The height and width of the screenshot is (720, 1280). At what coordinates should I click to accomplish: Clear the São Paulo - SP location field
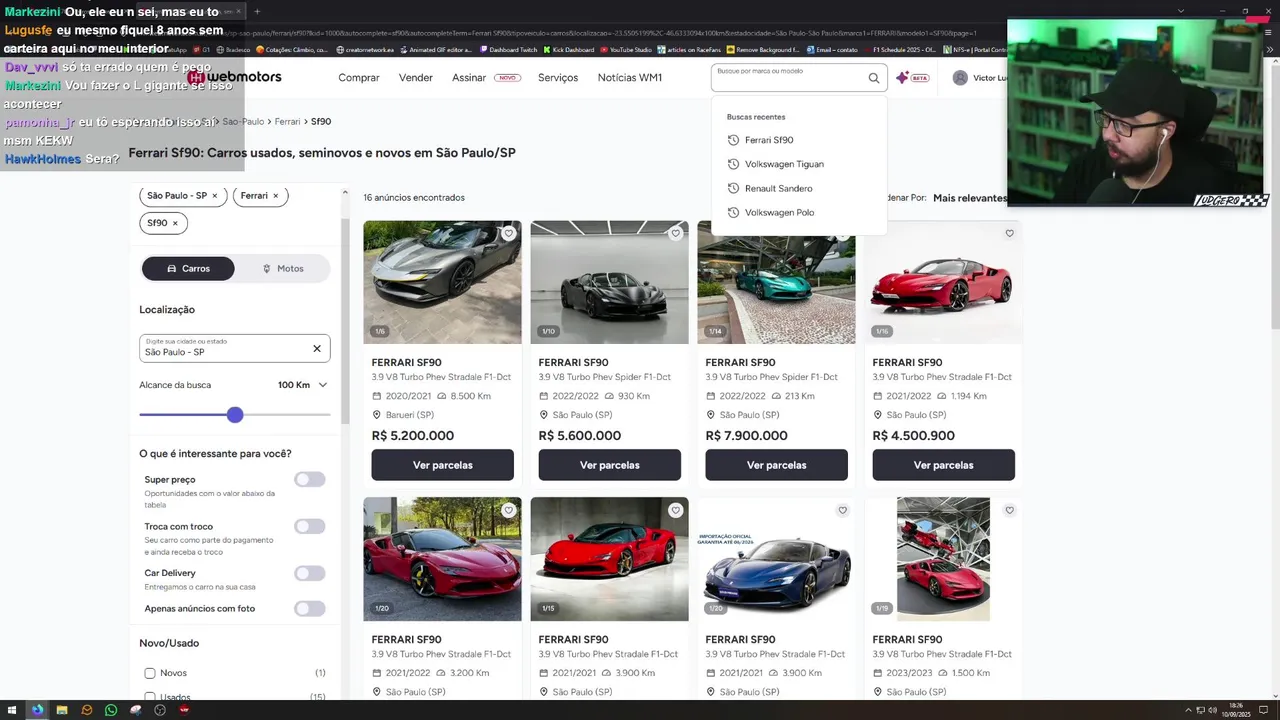(317, 349)
